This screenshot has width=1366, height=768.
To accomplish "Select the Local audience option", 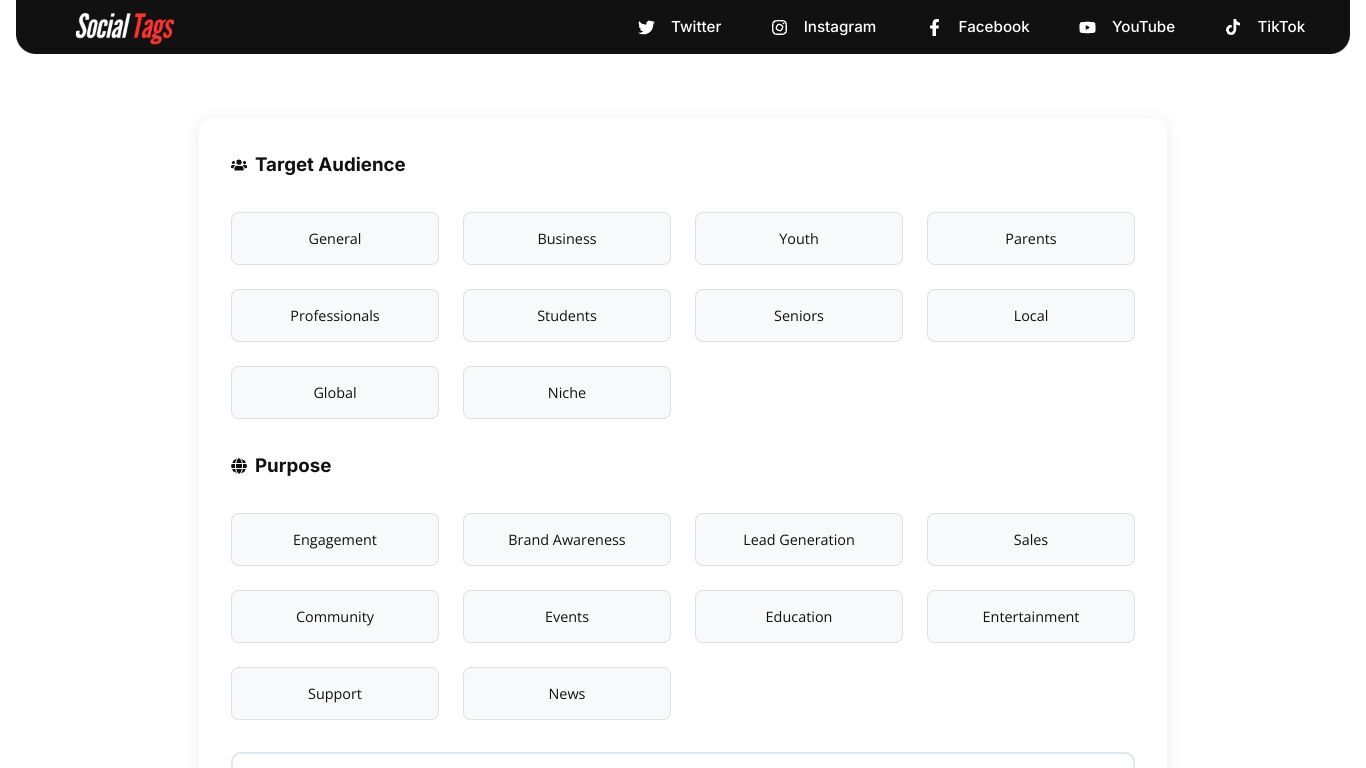I will tap(1031, 315).
